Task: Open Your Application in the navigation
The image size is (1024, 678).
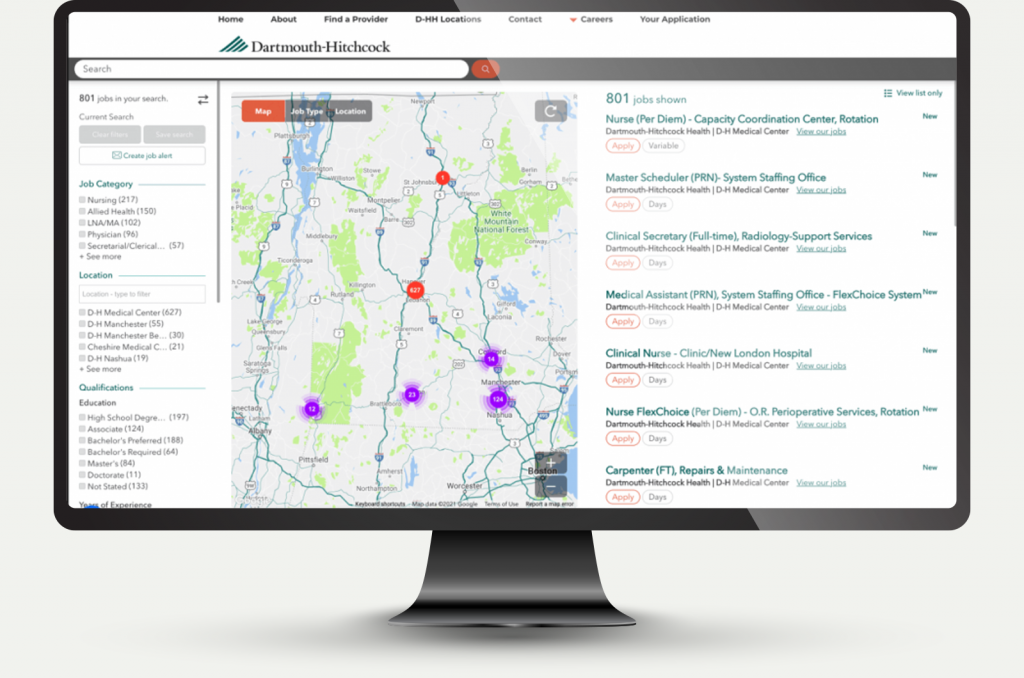Action: point(675,20)
